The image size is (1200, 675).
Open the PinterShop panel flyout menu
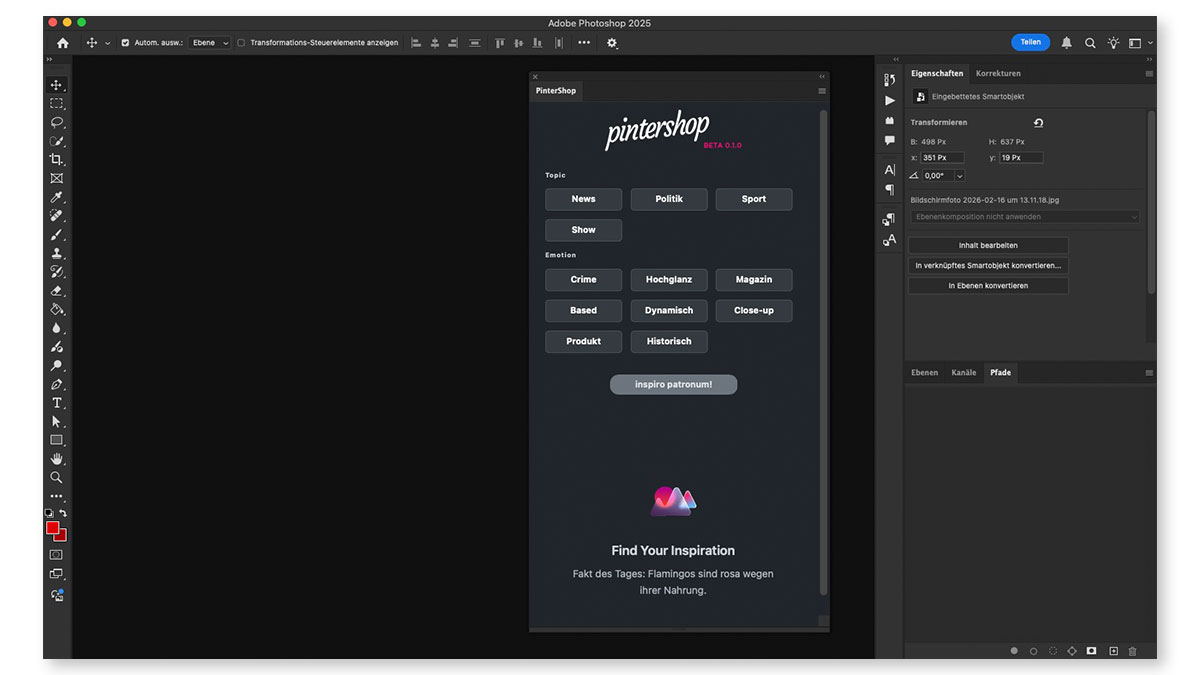tap(822, 91)
